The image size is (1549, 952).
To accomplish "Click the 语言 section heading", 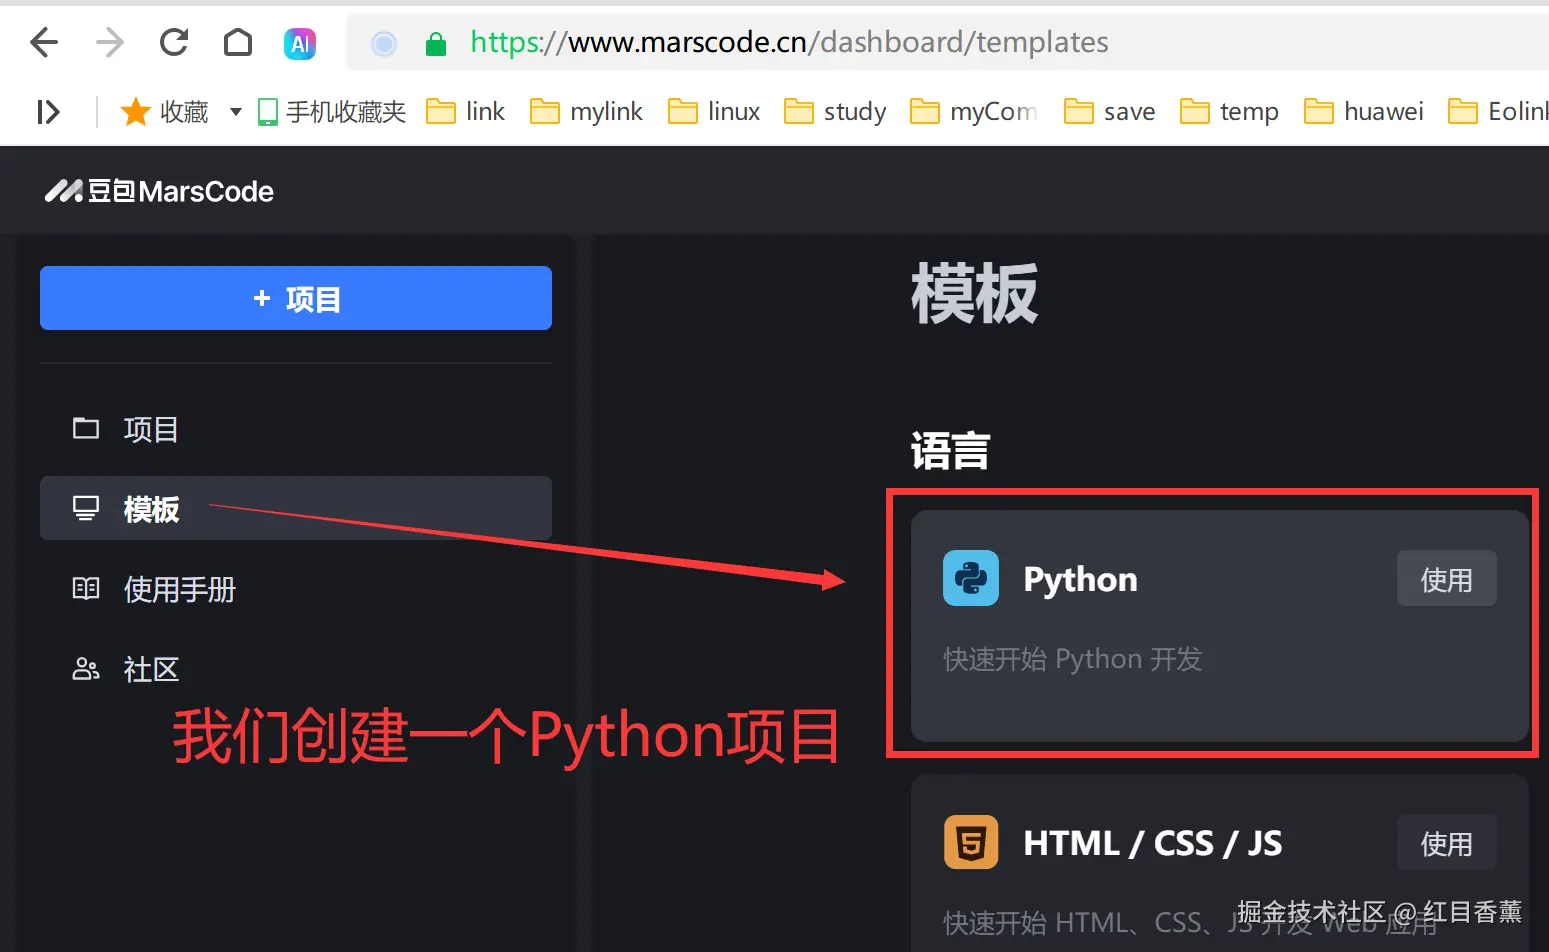I will (951, 451).
